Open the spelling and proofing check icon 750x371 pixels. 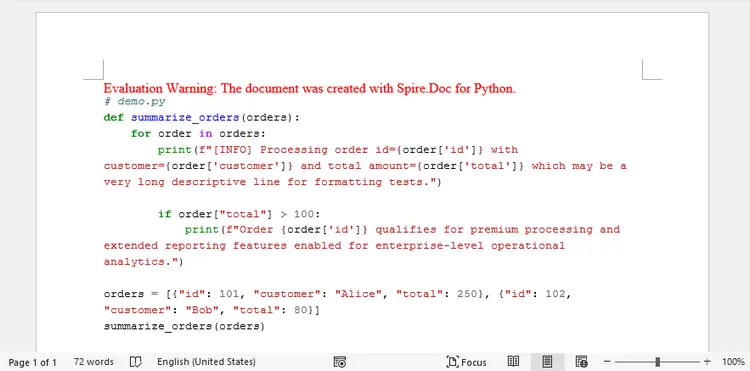(x=136, y=362)
